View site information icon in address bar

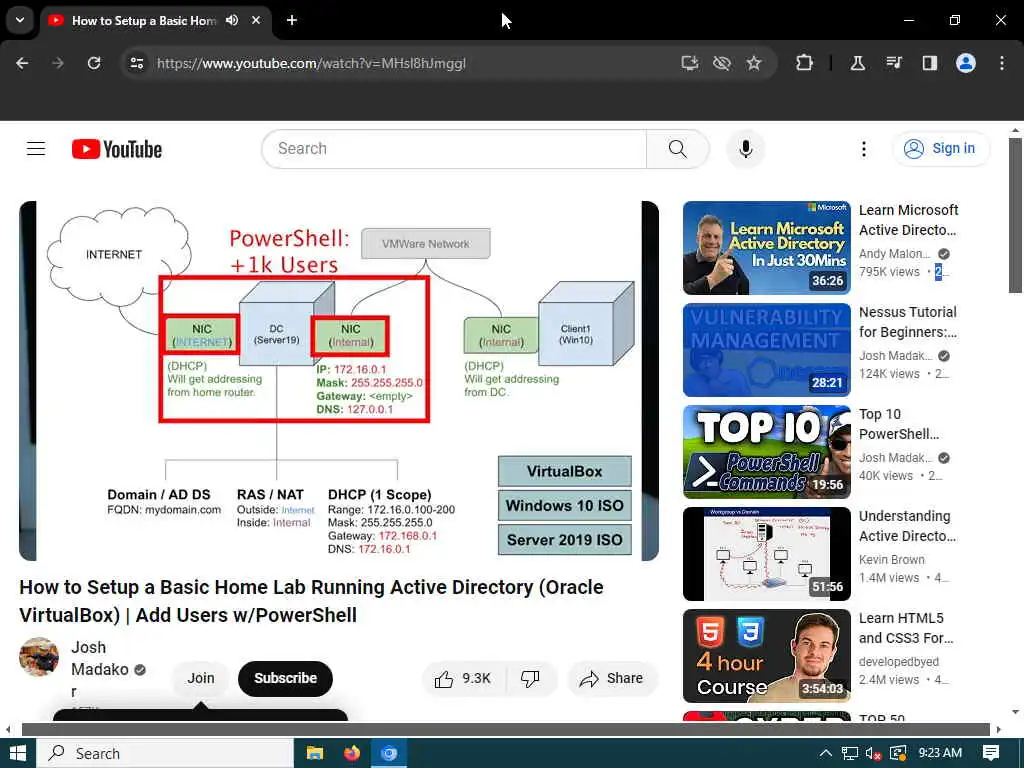pyautogui.click(x=136, y=63)
